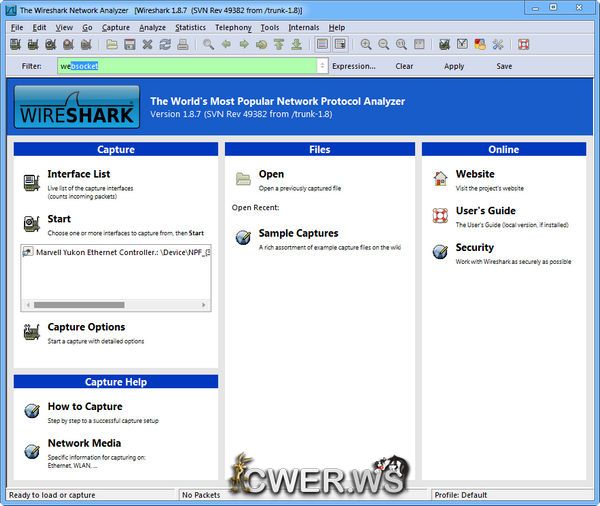
Task: Click the Find Packet magnifier icon
Action: (208, 44)
